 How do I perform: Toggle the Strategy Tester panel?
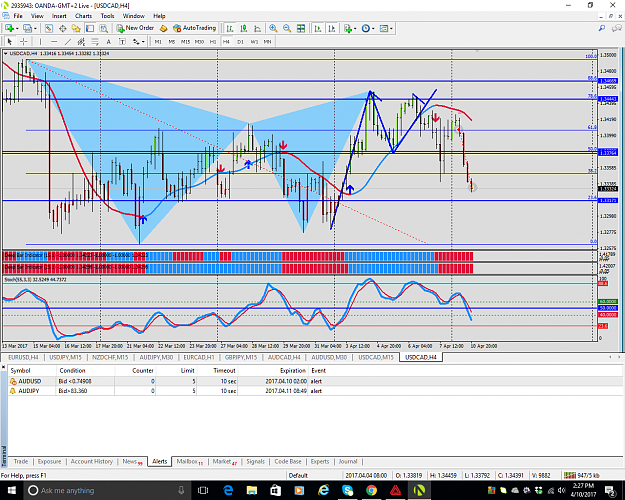tap(104, 28)
